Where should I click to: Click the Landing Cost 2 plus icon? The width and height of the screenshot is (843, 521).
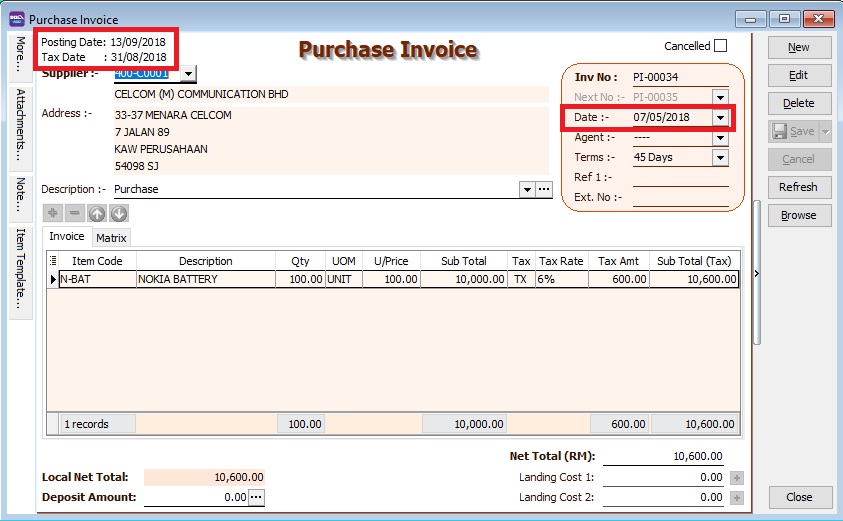737,498
